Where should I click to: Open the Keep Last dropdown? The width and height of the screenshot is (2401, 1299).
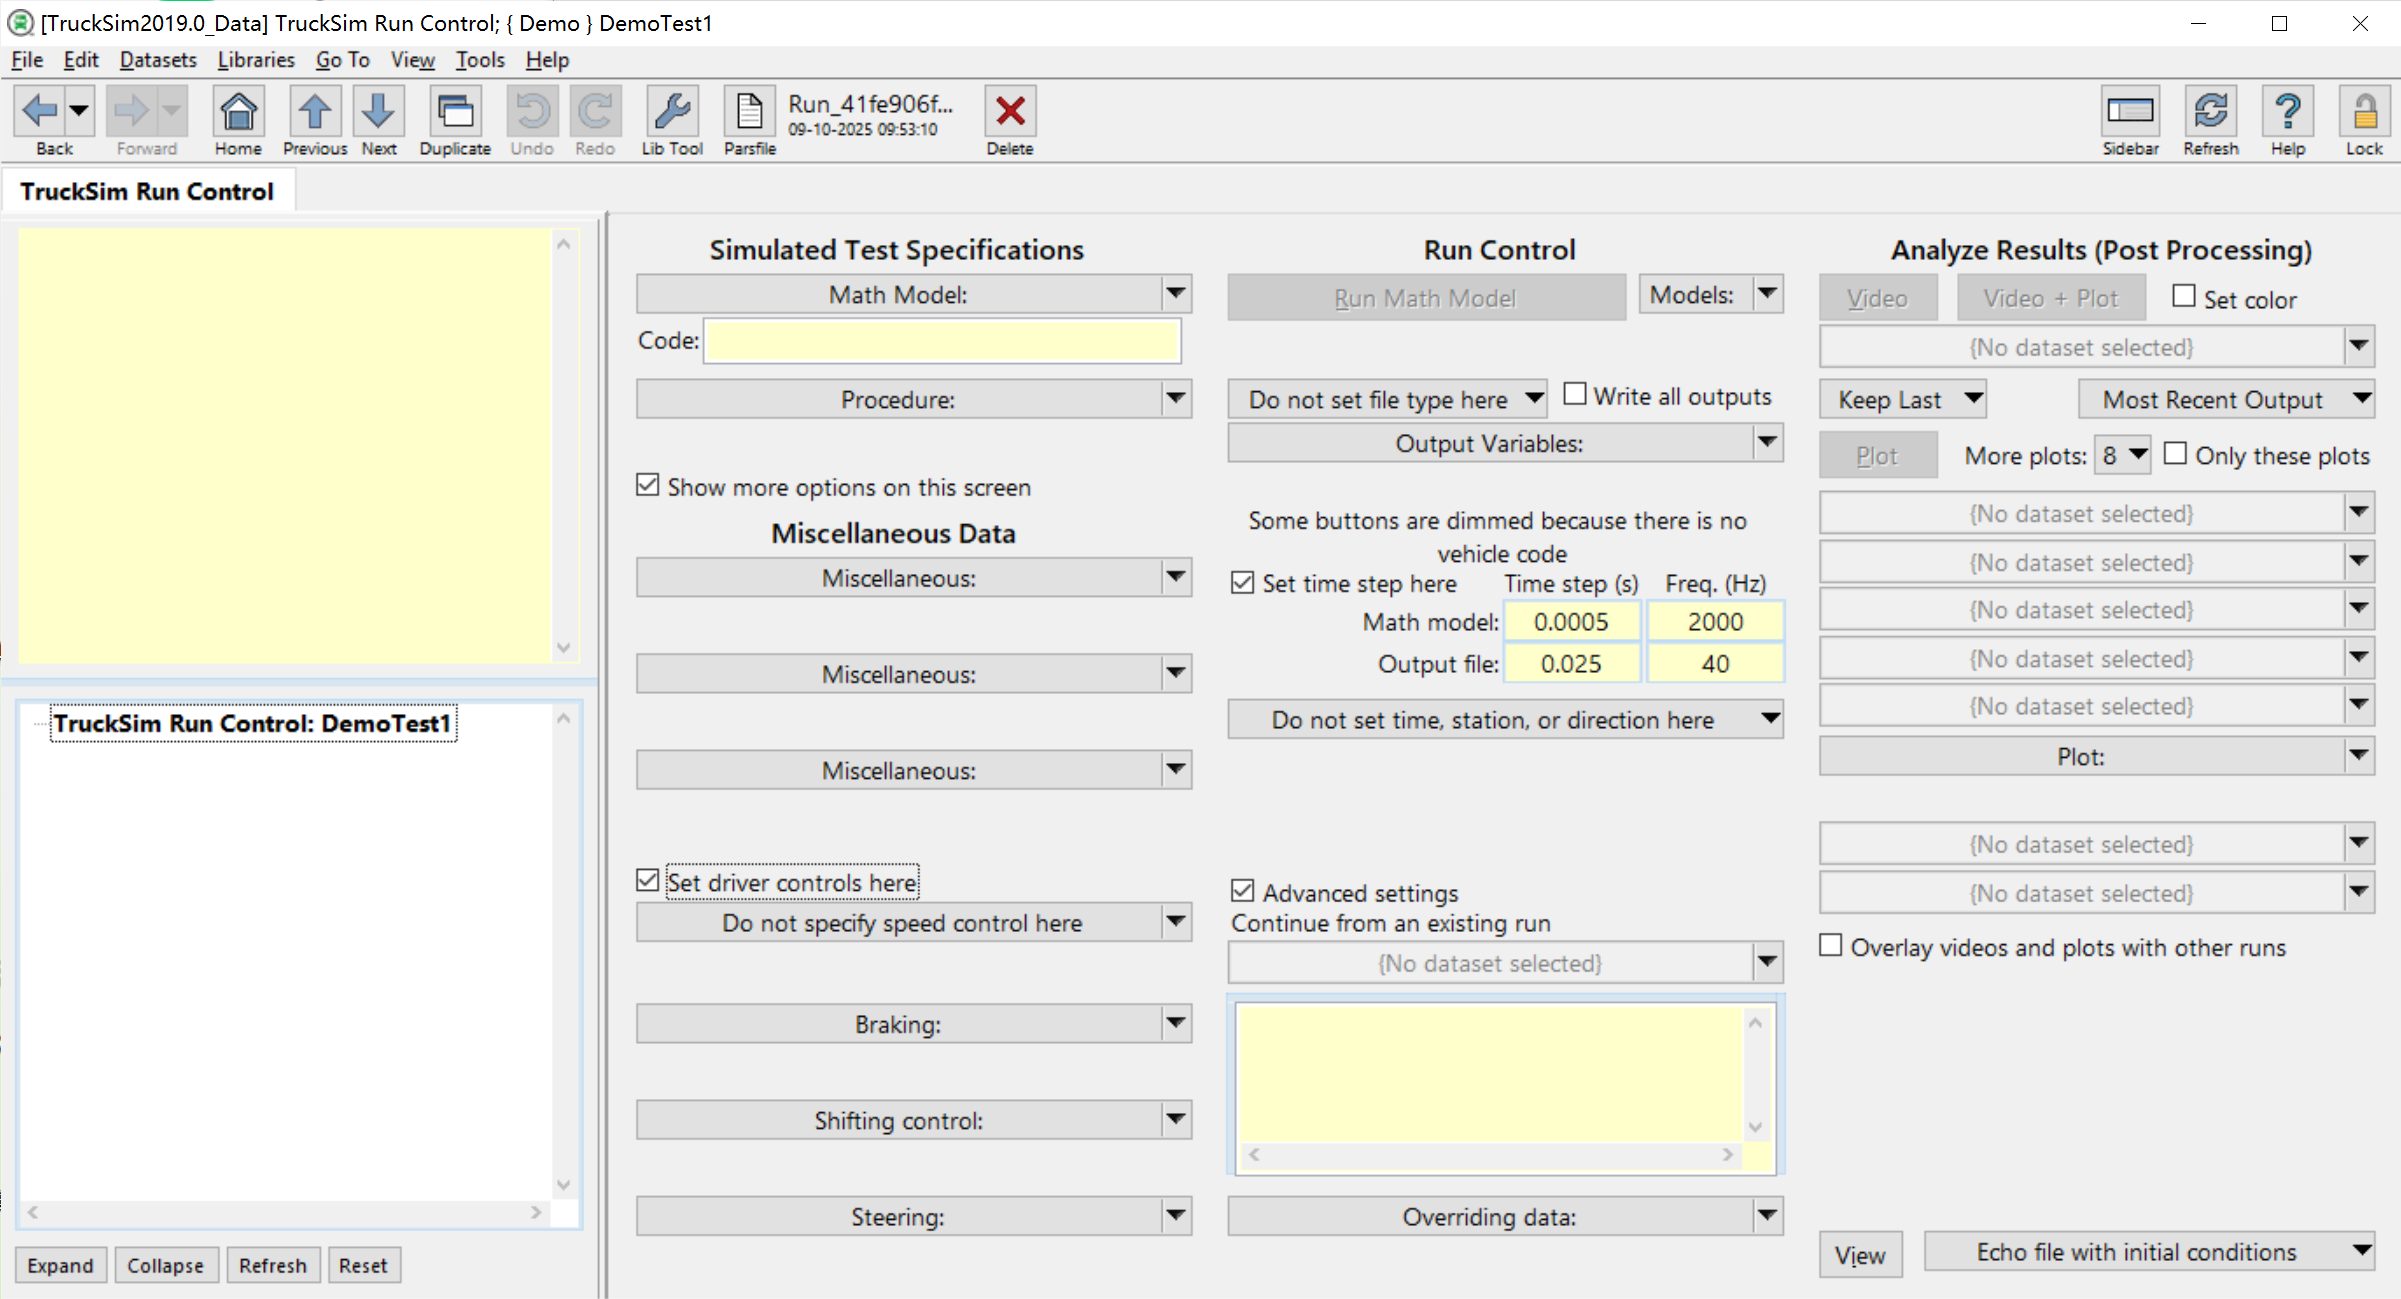click(x=1903, y=399)
